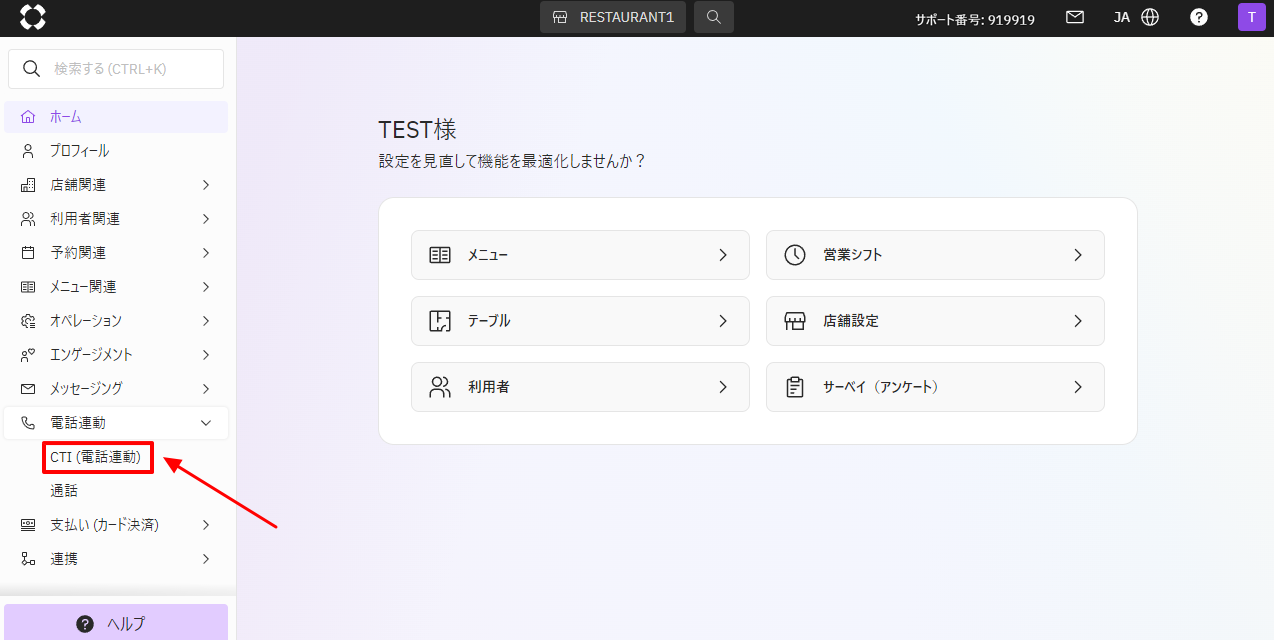
Task: Open the サーベイ（アンケート）card
Action: (x=935, y=387)
